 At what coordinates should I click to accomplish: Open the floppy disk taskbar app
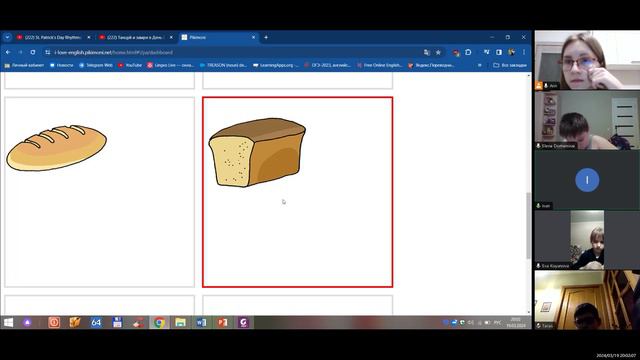point(117,322)
